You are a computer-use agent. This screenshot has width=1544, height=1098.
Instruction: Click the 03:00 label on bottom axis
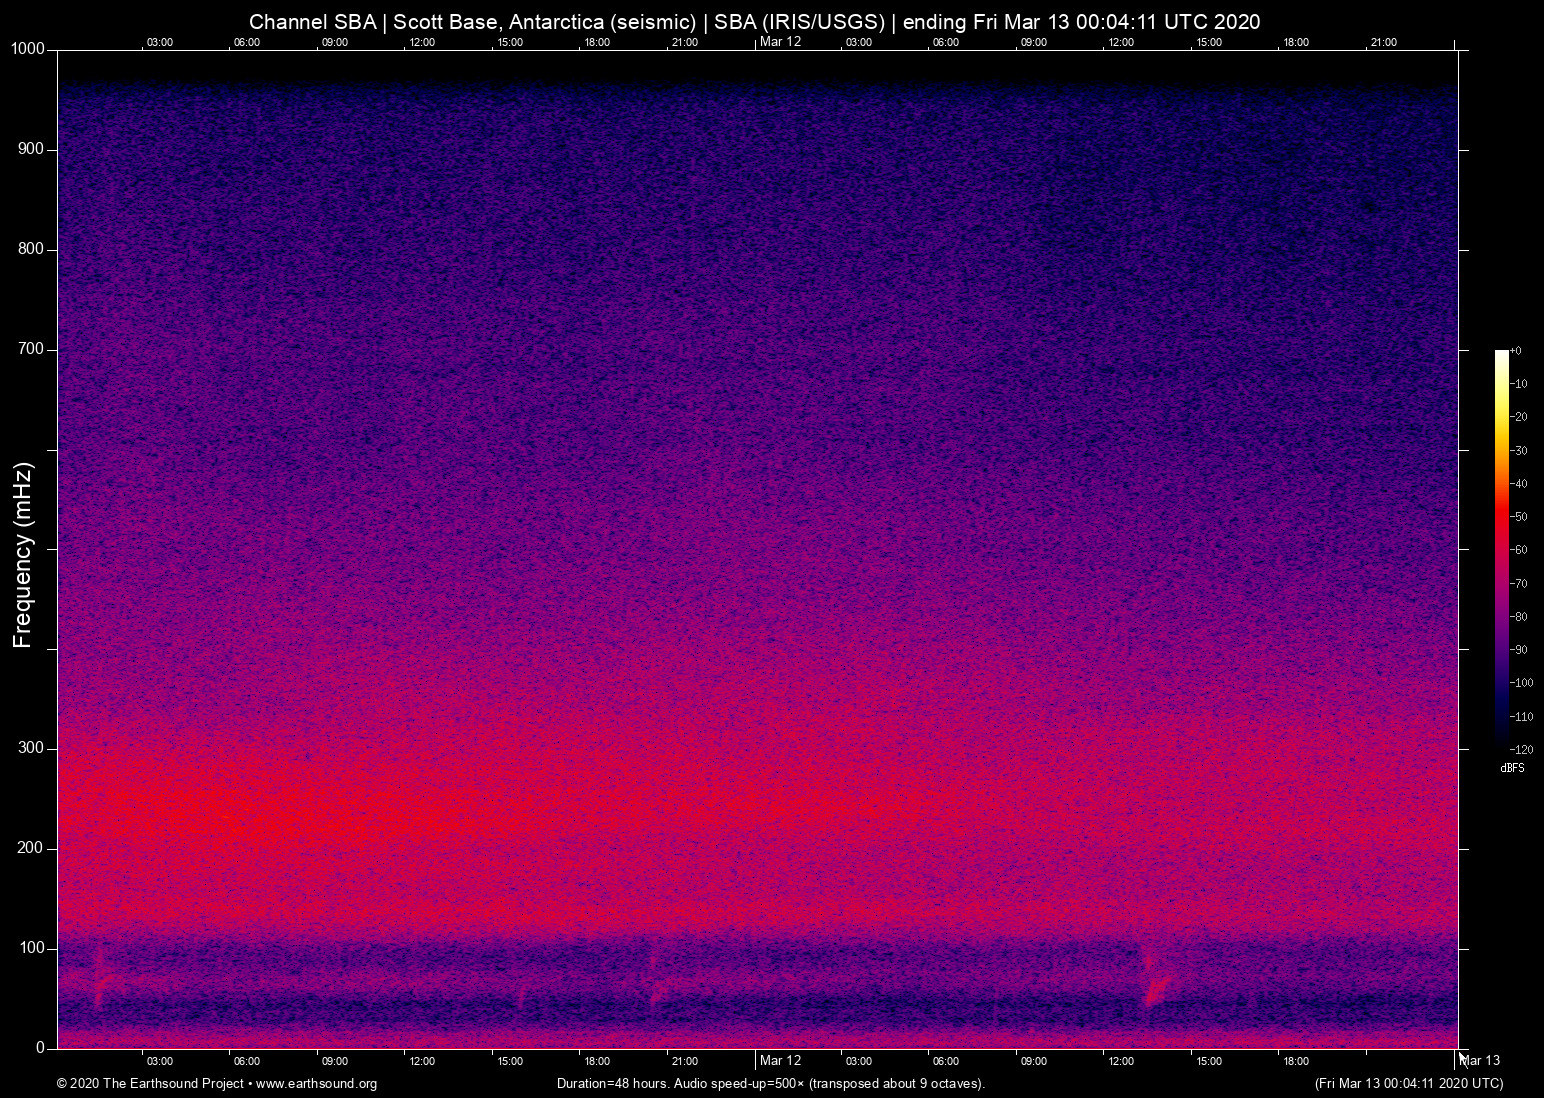160,1060
